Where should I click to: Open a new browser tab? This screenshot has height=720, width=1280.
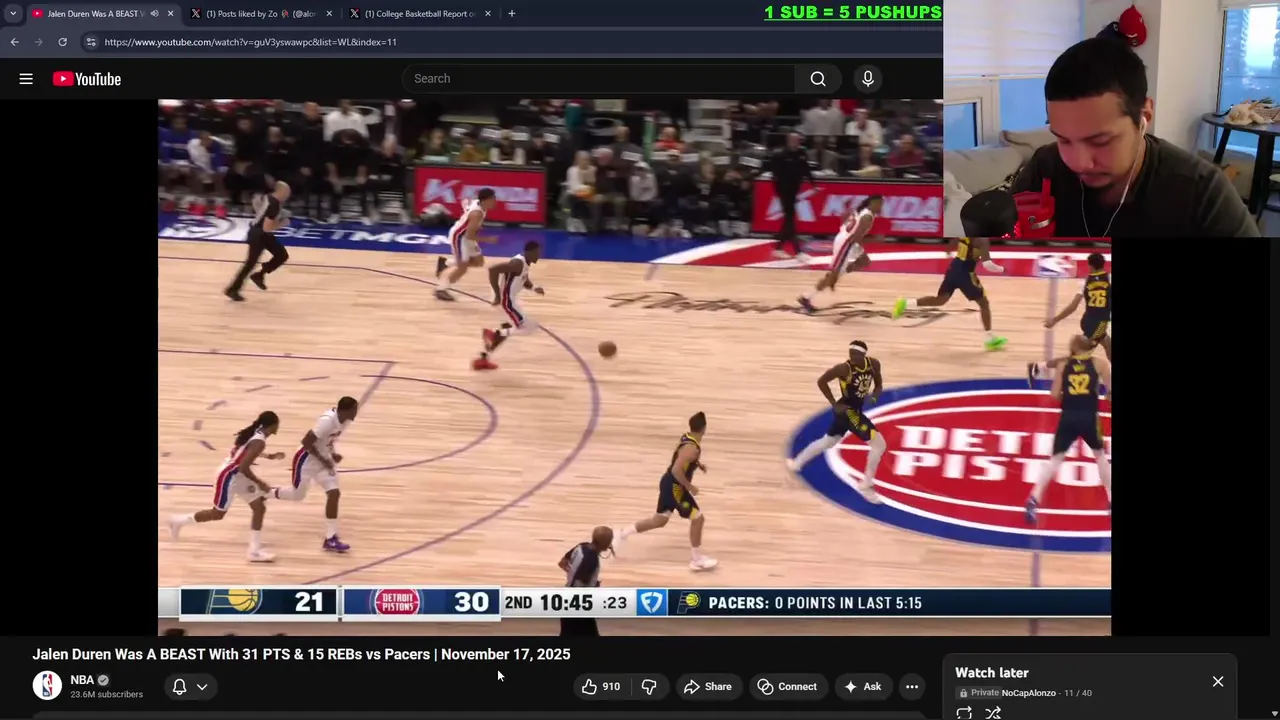511,14
